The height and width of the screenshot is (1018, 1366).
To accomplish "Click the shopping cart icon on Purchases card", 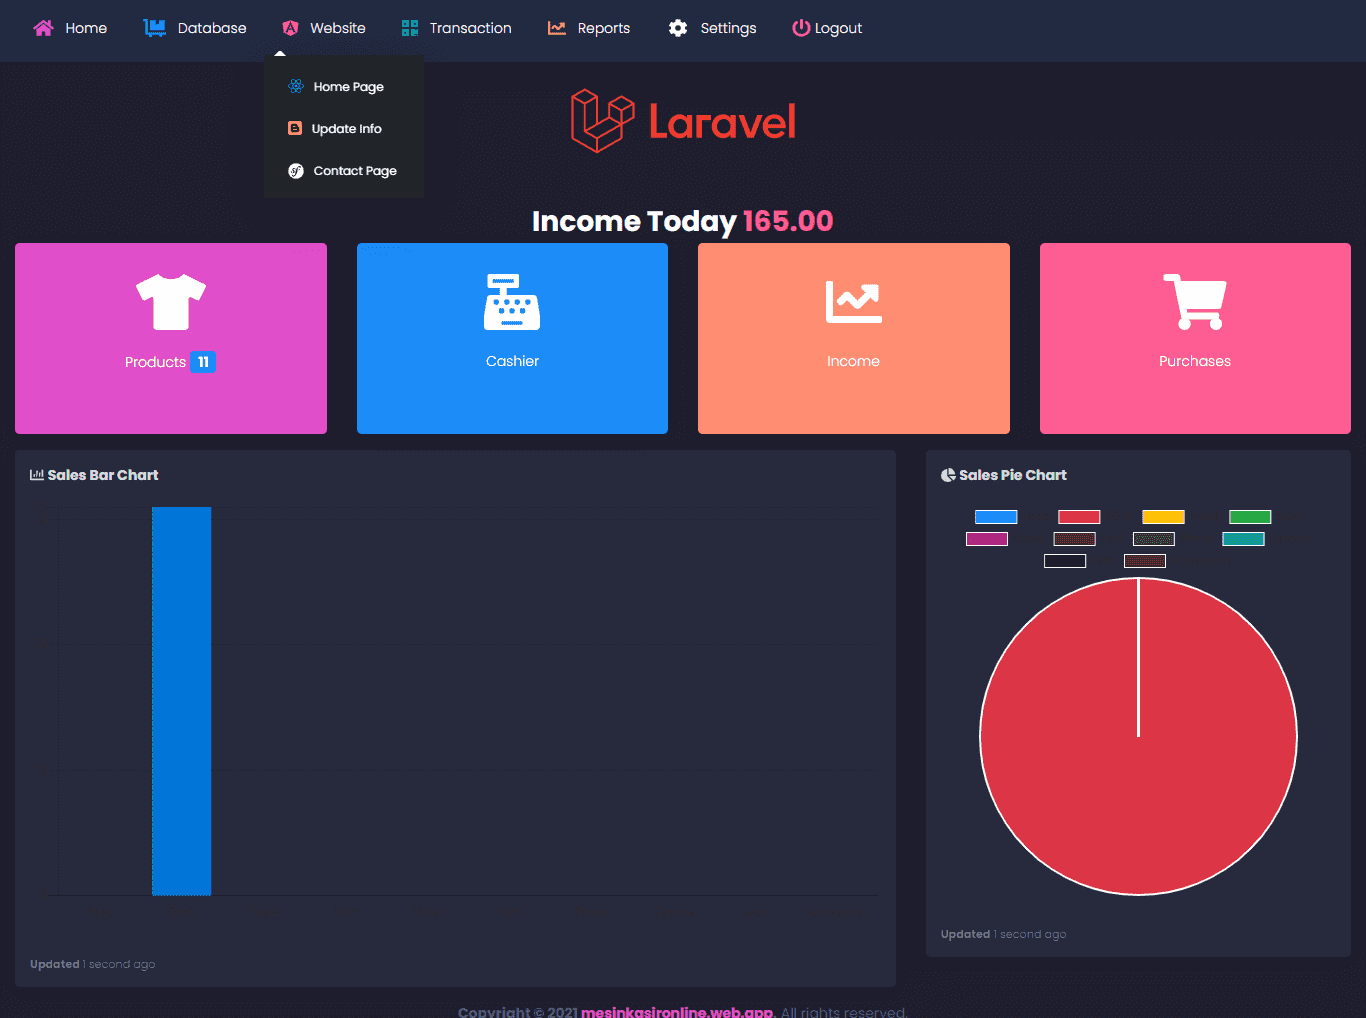I will coord(1195,302).
